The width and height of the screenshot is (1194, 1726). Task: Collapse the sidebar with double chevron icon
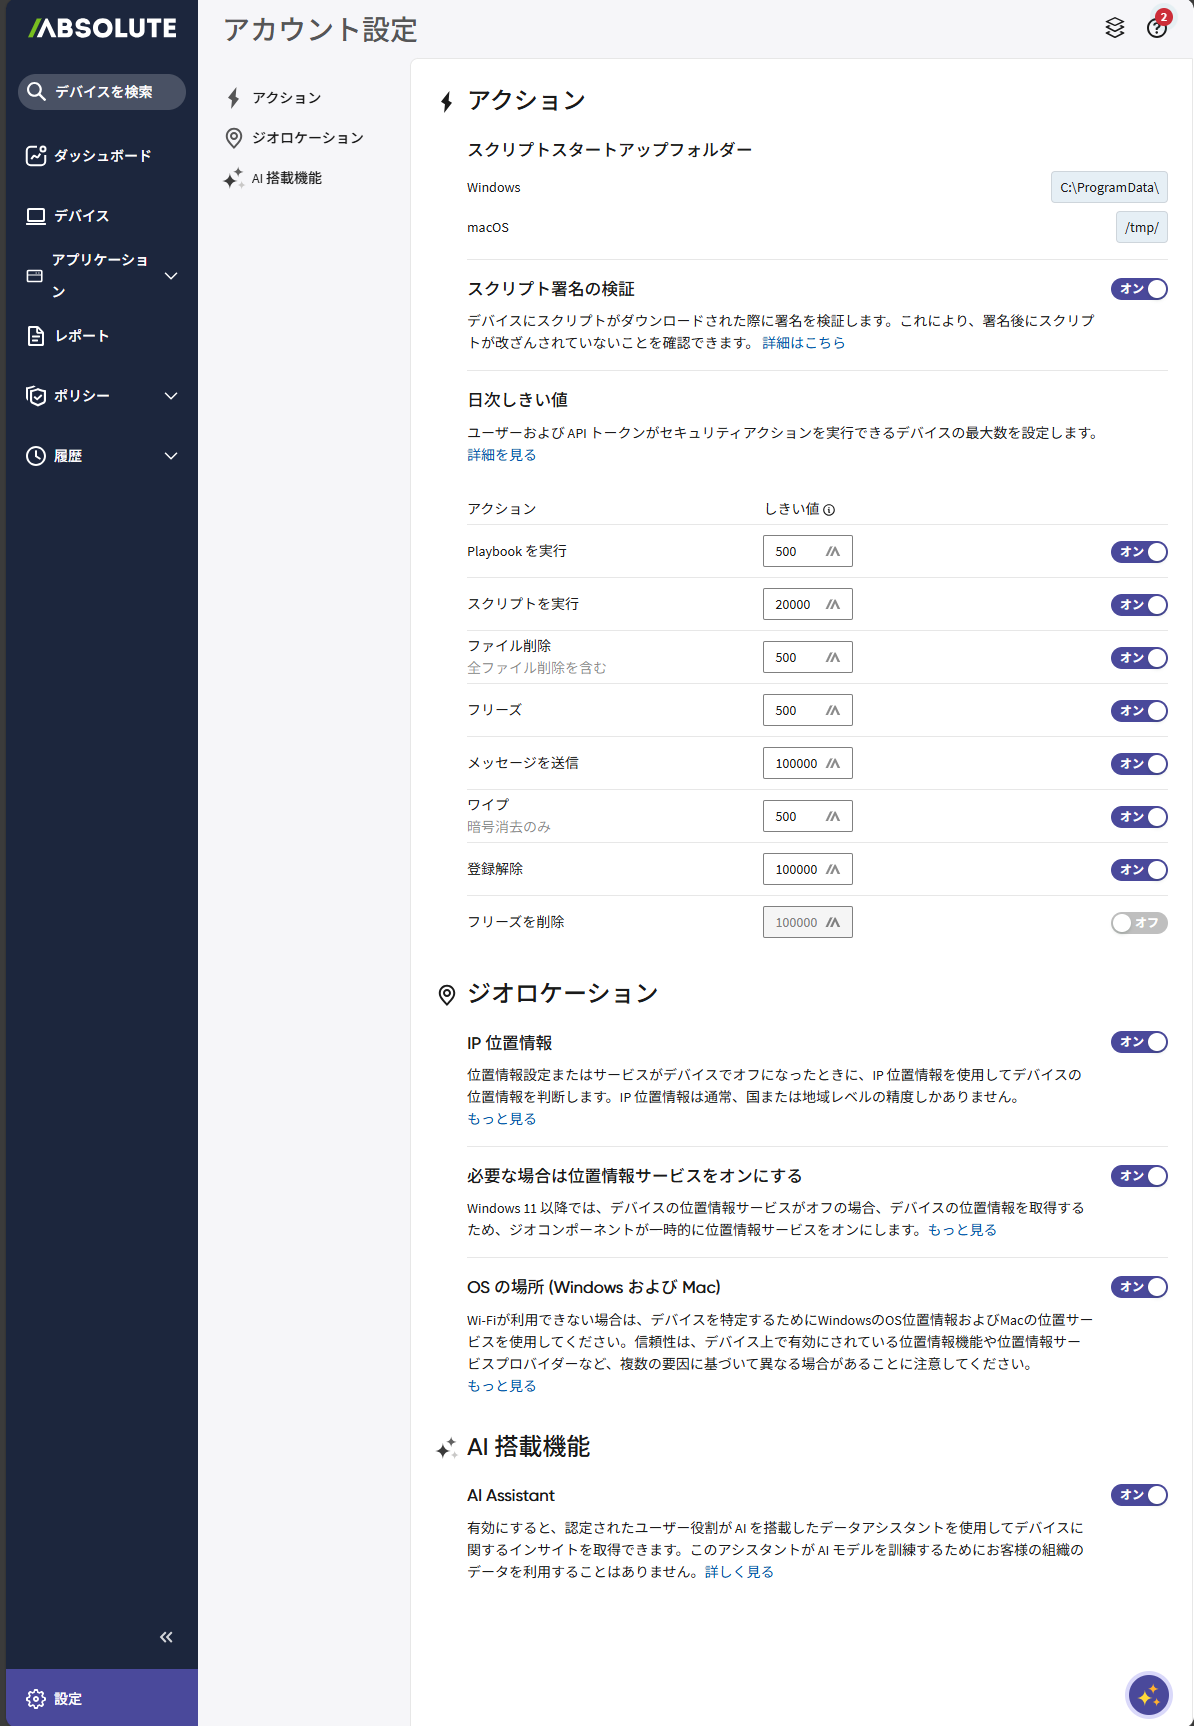click(166, 1637)
